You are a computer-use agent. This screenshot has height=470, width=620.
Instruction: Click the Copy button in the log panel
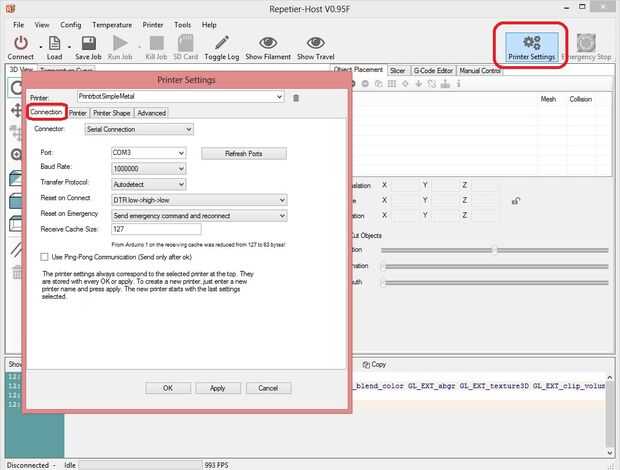[x=374, y=364]
